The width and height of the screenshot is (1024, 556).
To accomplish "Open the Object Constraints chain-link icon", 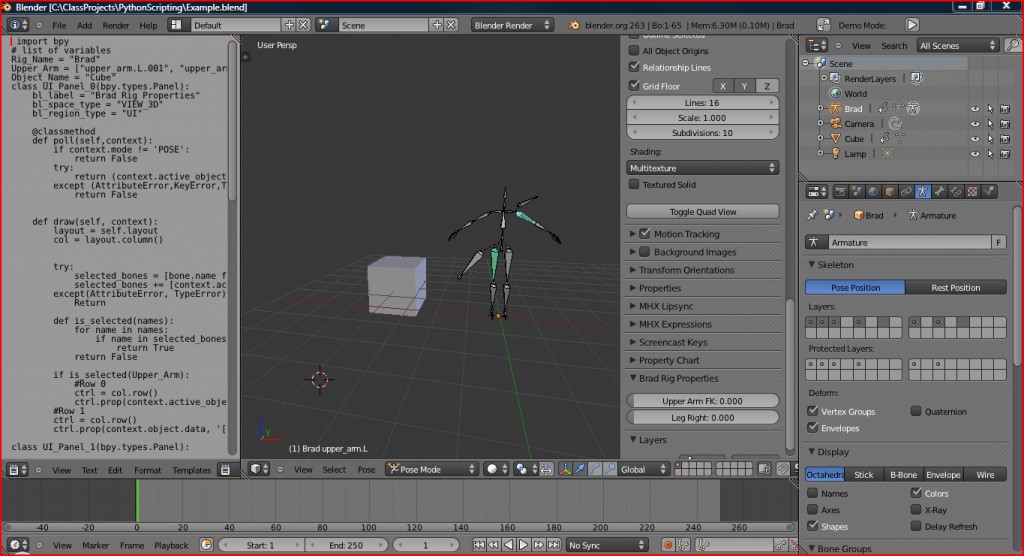I will [906, 192].
